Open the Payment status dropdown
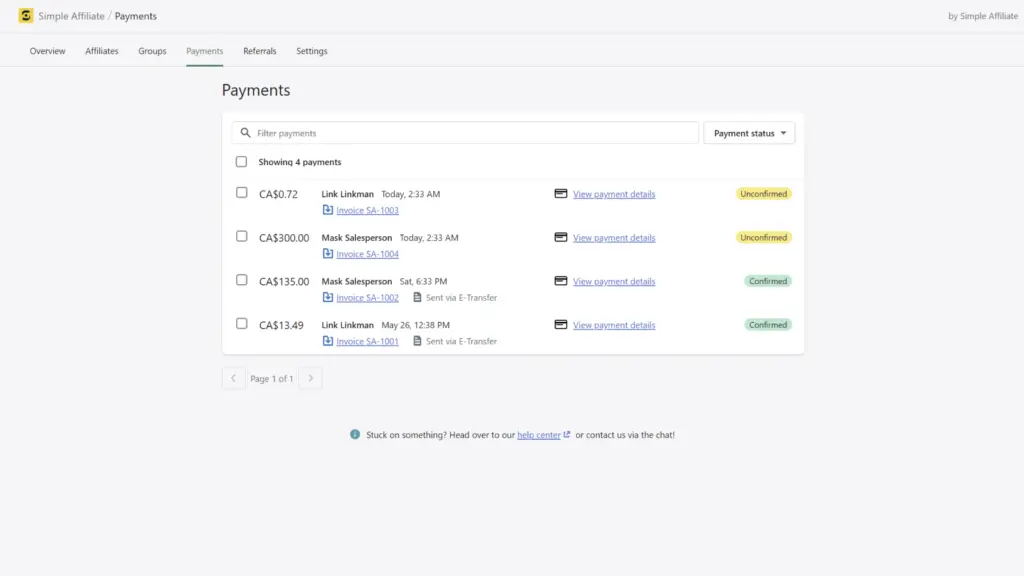The width and height of the screenshot is (1024, 576). click(749, 133)
